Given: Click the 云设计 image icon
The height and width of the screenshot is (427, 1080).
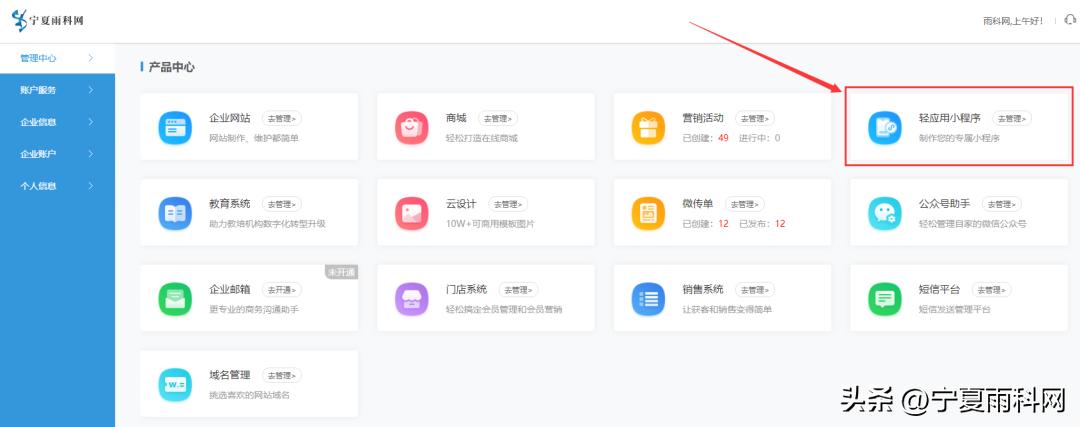Looking at the screenshot, I should click(411, 213).
